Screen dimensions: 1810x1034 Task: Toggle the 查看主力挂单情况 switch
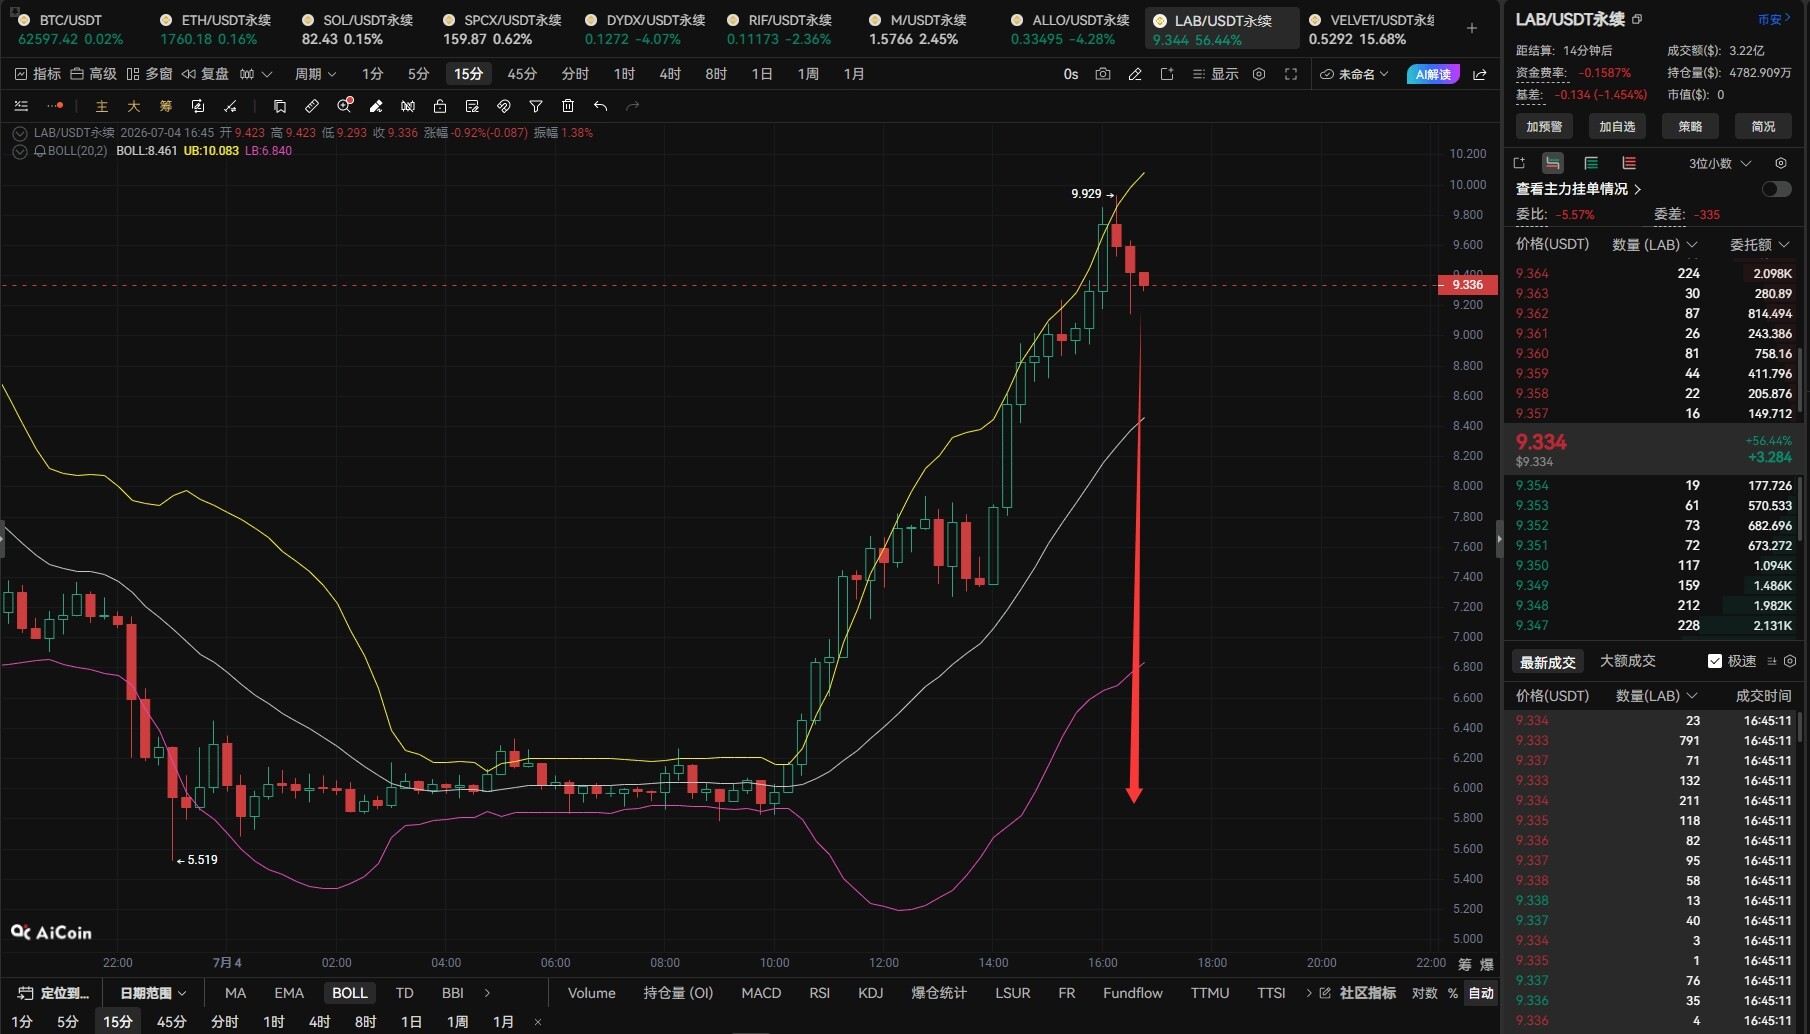[1776, 189]
